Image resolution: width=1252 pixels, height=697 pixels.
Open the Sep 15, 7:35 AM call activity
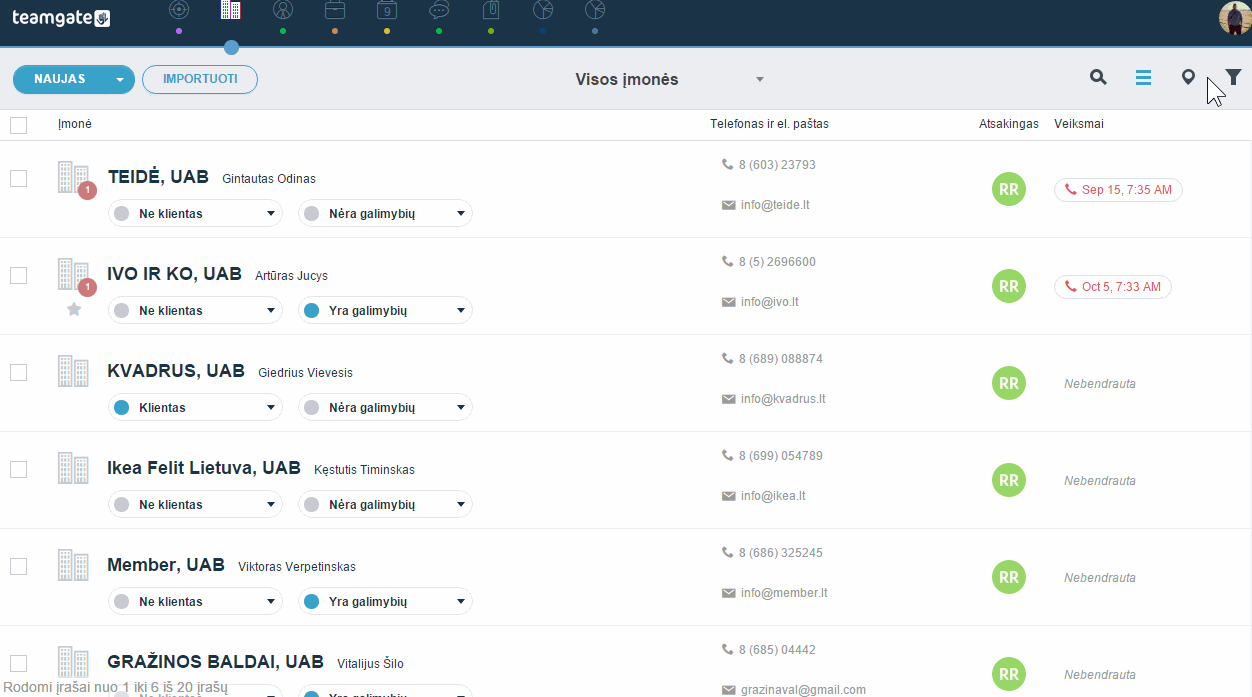point(1118,190)
